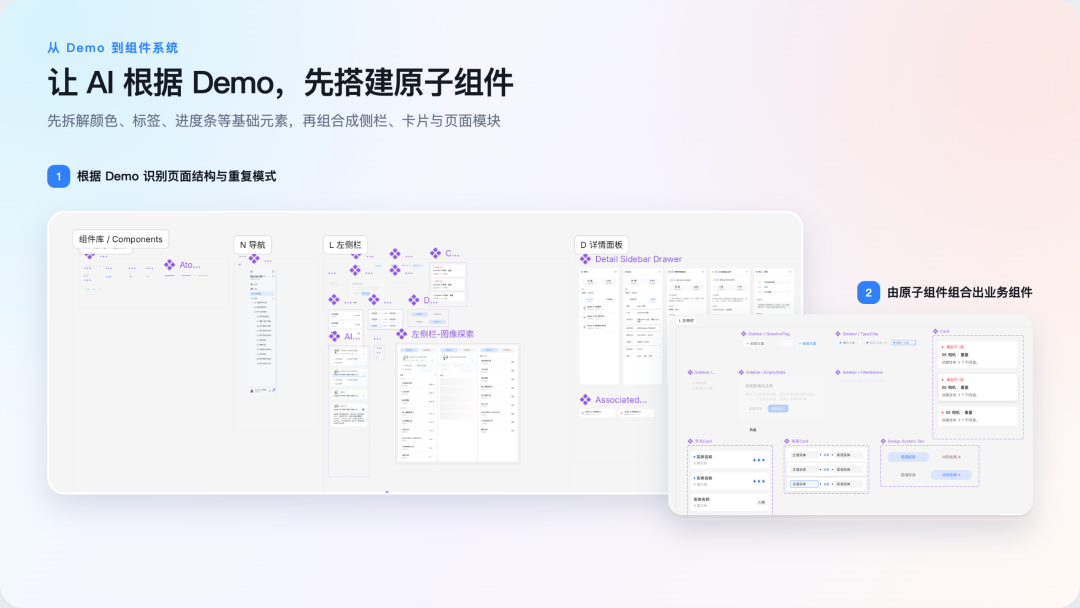
Task: Click icon beside 'Sidebar / EmptyState'
Action: 741,373
